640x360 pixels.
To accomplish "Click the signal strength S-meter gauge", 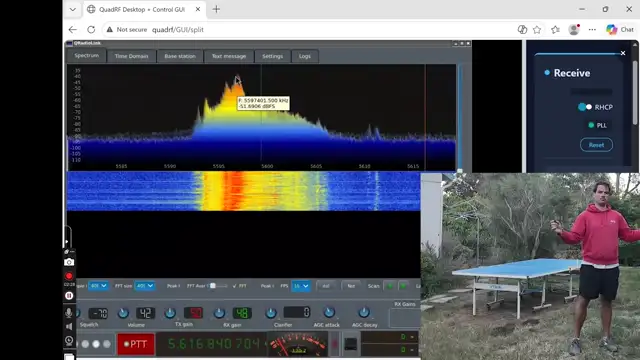I will coord(298,344).
